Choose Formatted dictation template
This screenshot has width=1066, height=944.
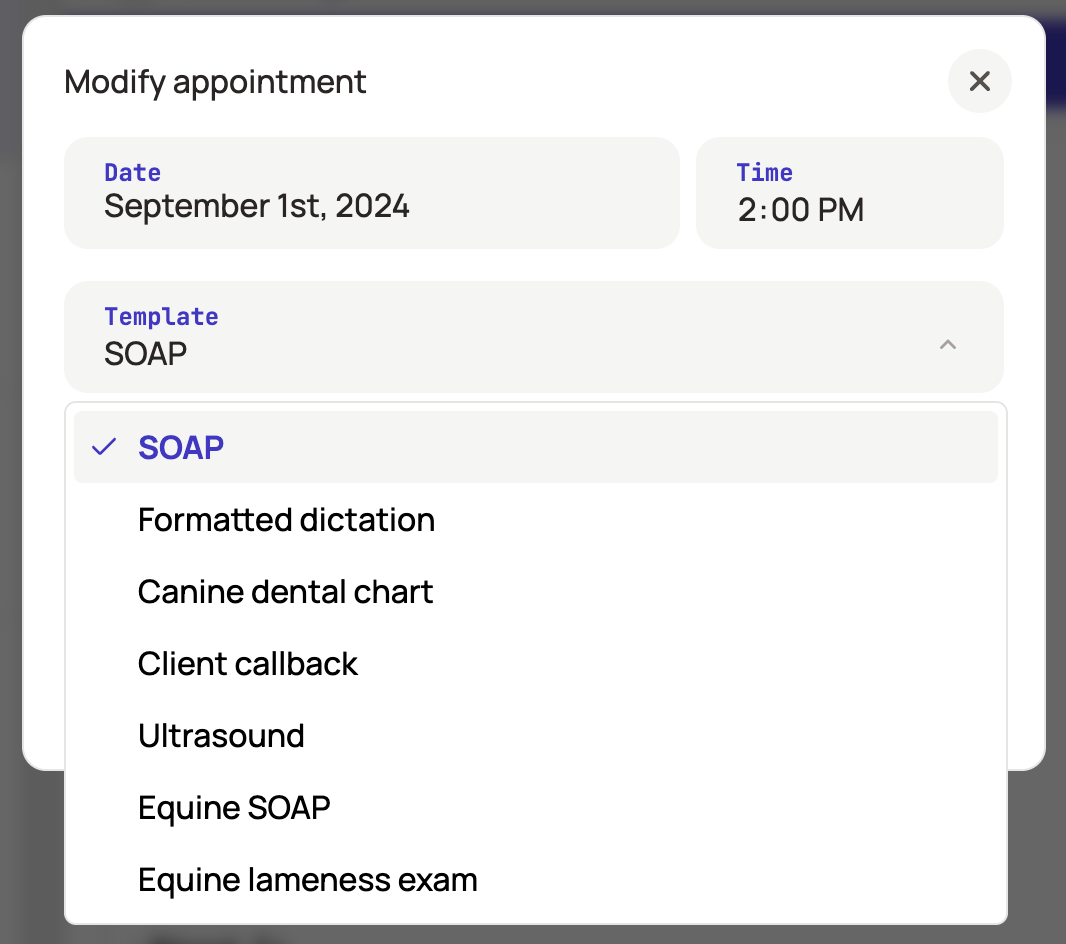click(x=536, y=519)
